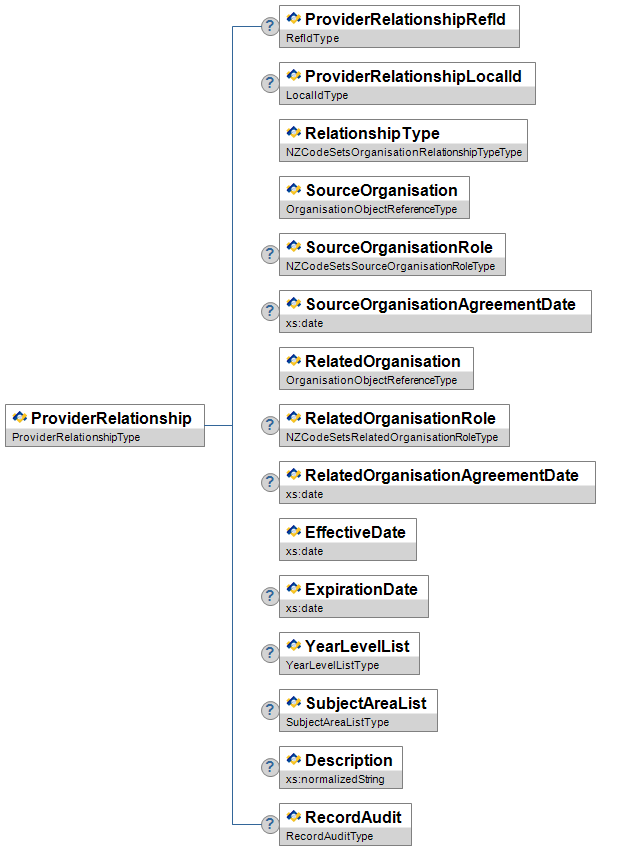This screenshot has width=618, height=850.
Task: Select the RelatedOrganisation element box
Action: pyautogui.click(x=382, y=361)
